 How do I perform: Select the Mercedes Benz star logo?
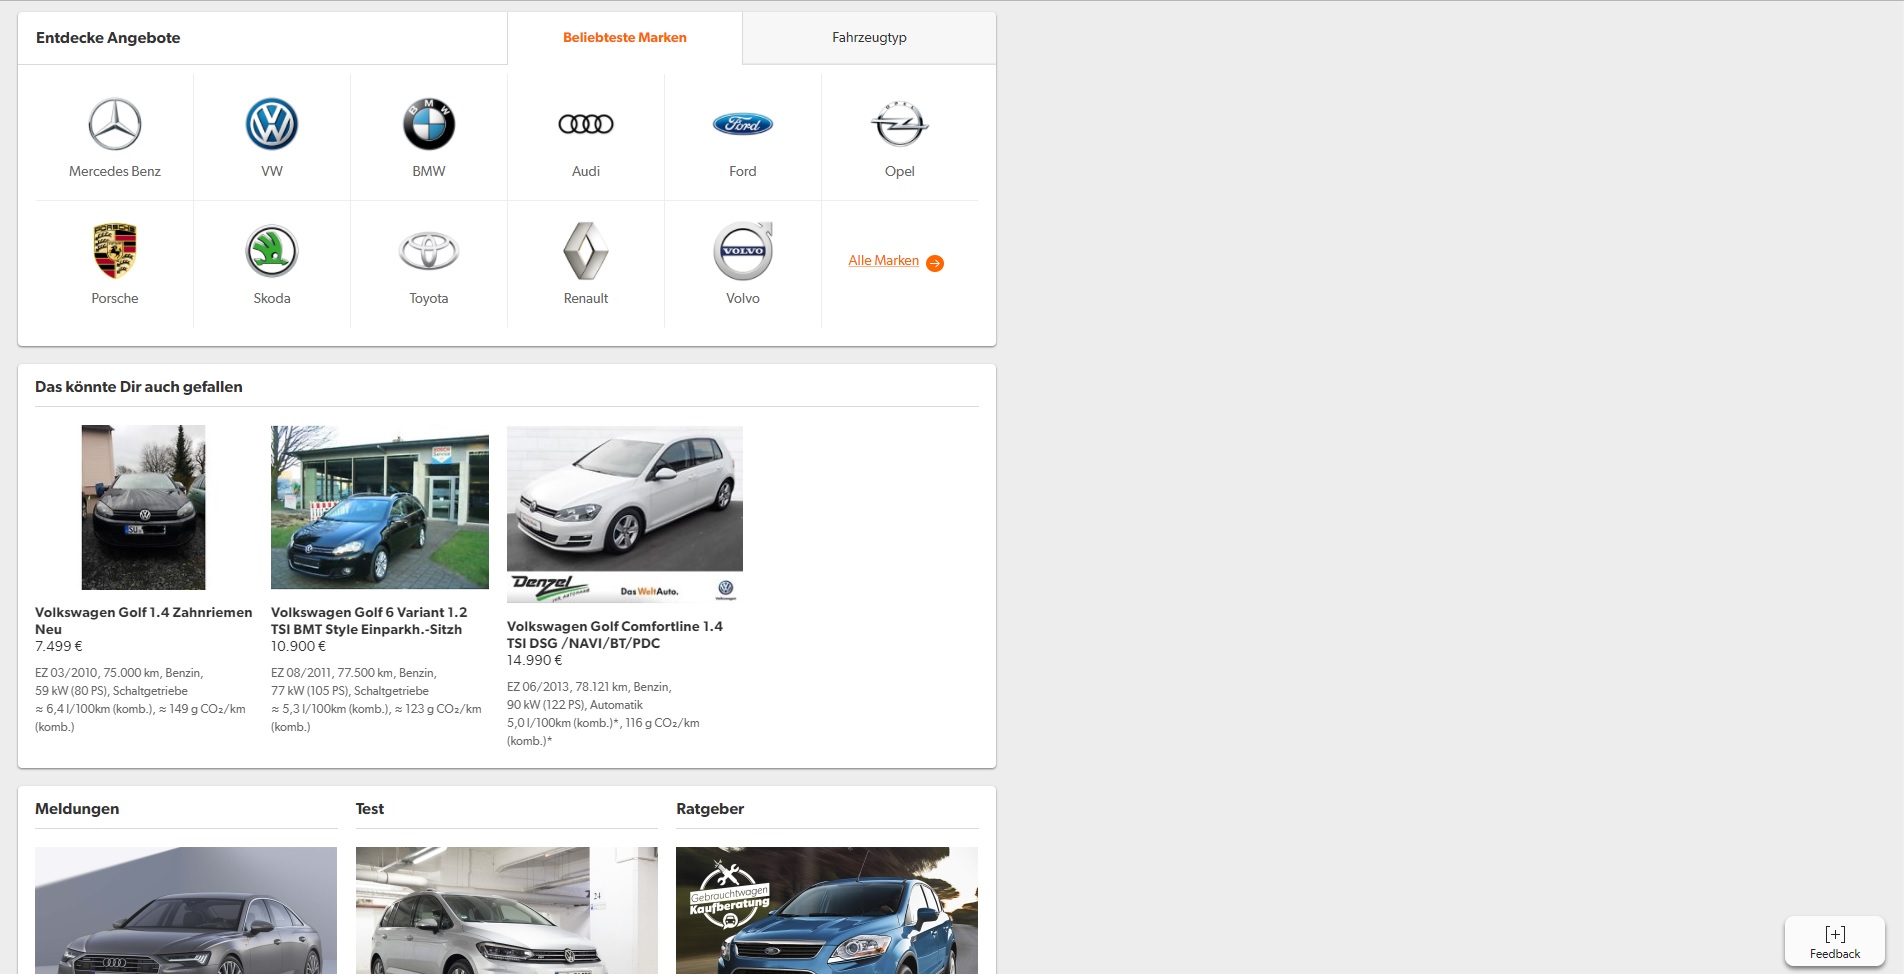pos(115,124)
